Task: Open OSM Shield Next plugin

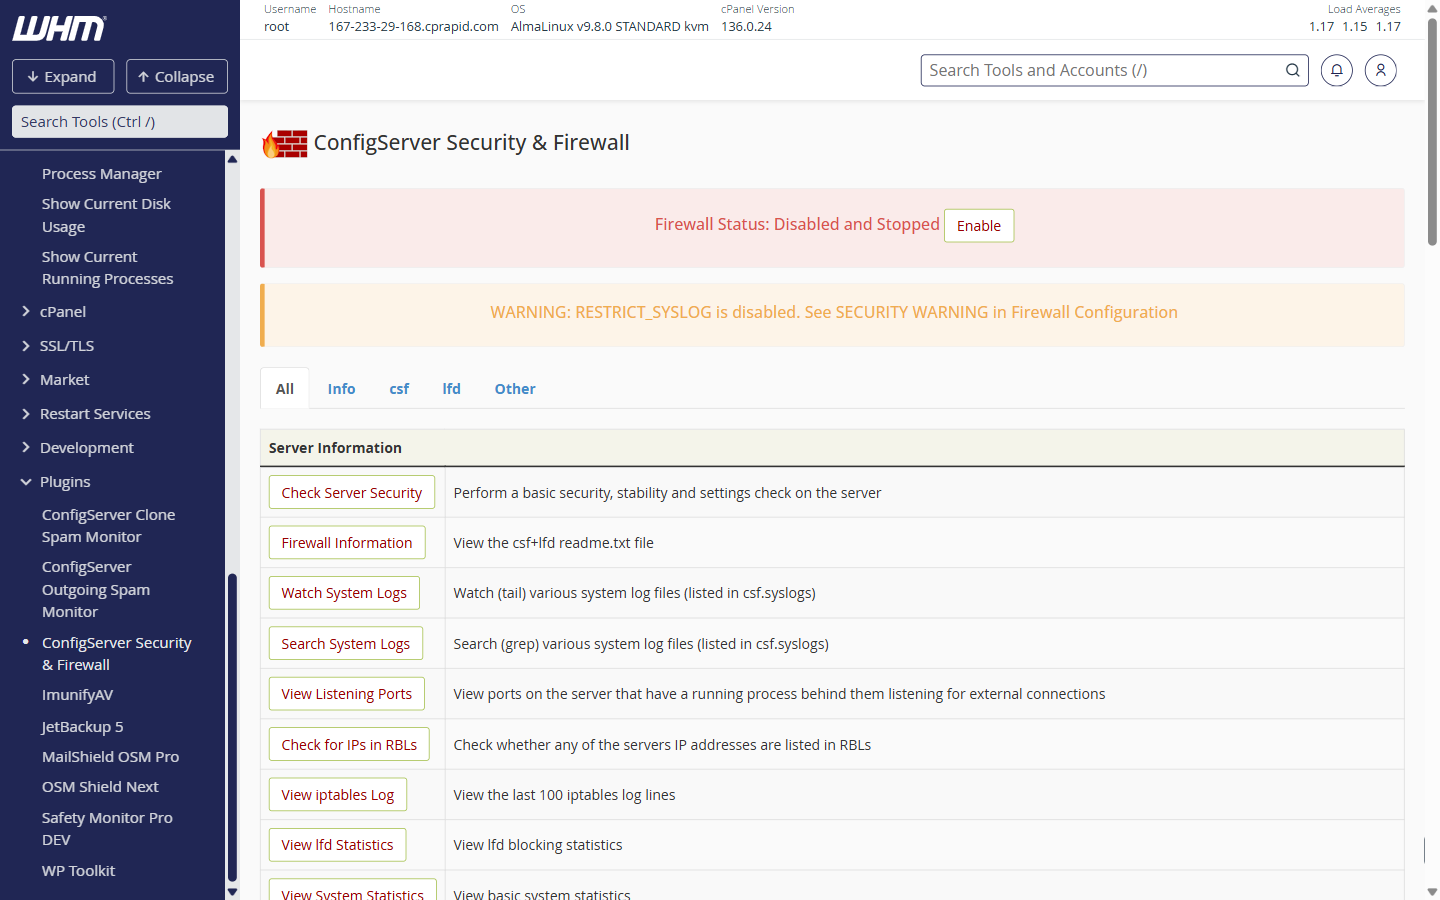Action: click(x=100, y=787)
